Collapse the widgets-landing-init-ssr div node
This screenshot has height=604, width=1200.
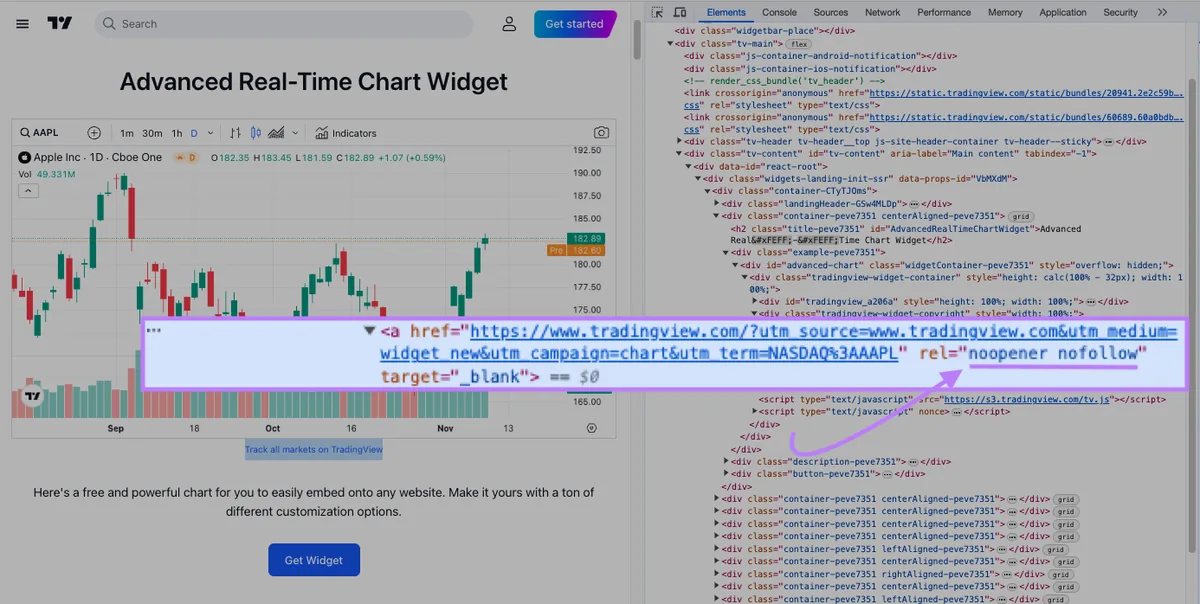(698, 178)
